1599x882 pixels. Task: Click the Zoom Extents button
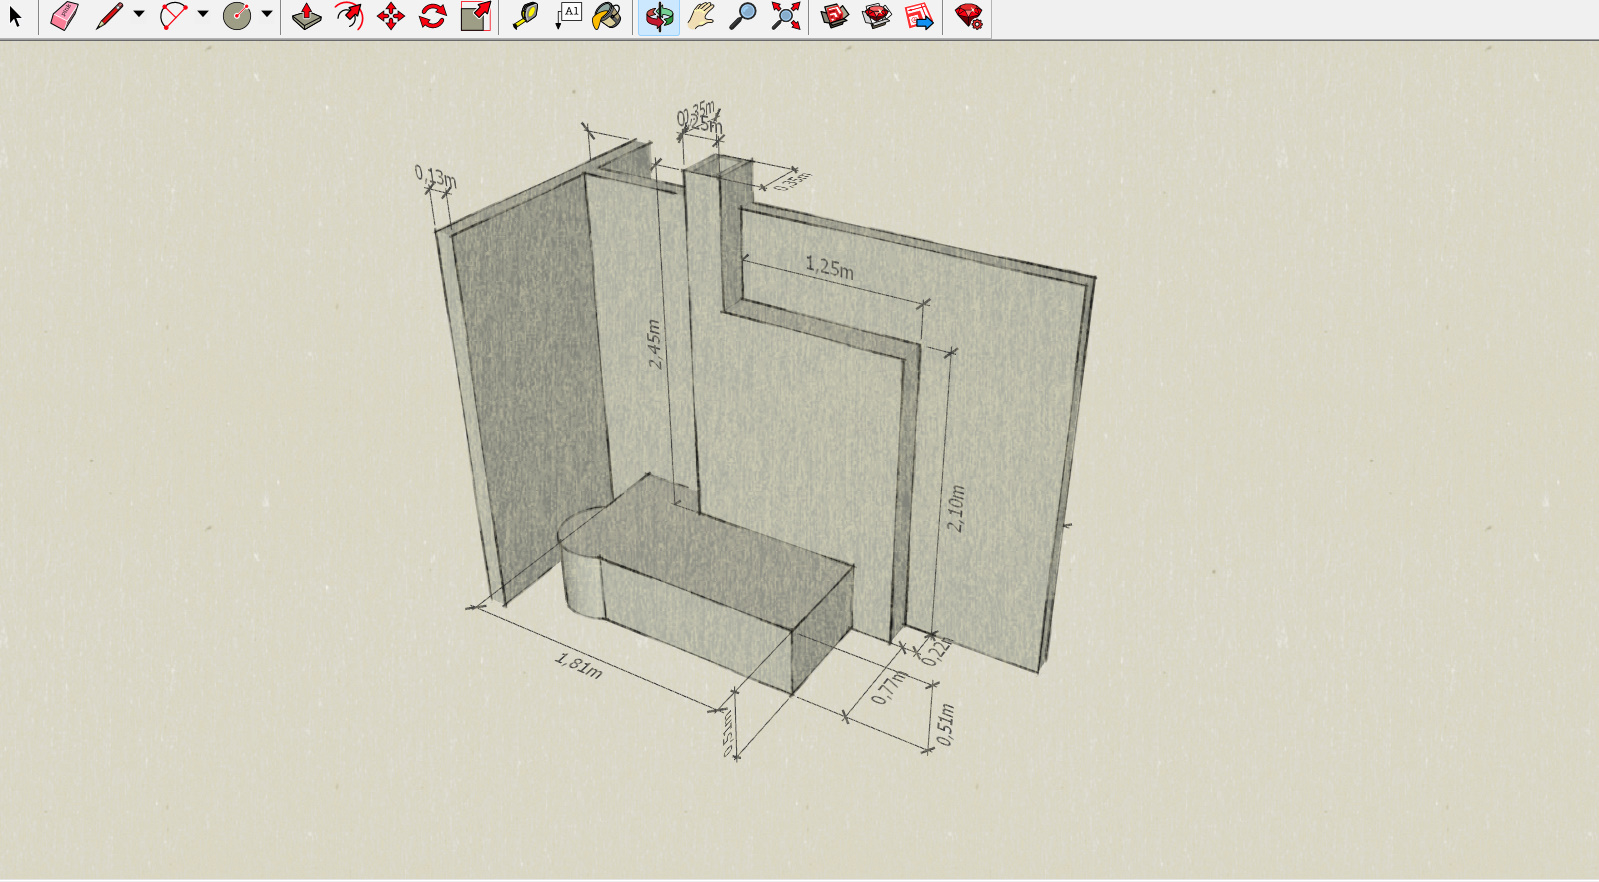786,16
